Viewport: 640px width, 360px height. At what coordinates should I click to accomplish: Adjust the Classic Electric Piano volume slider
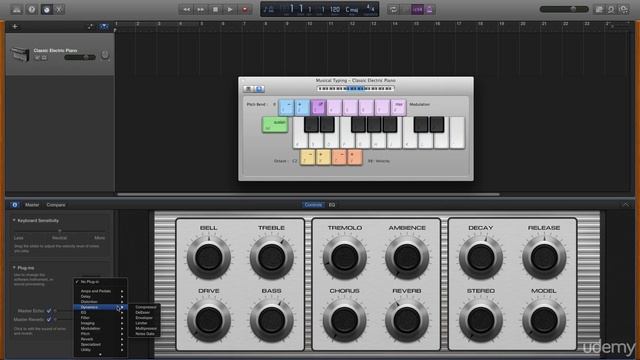[x=80, y=58]
